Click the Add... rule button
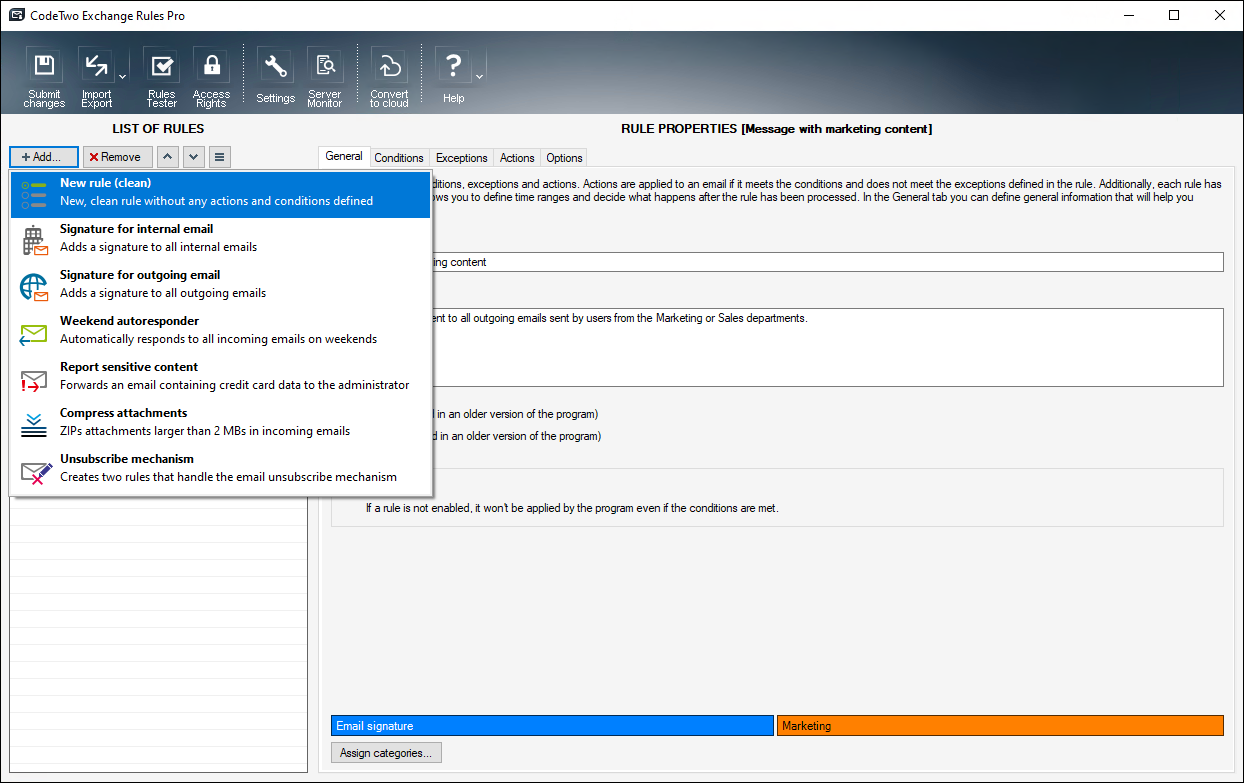 (44, 157)
